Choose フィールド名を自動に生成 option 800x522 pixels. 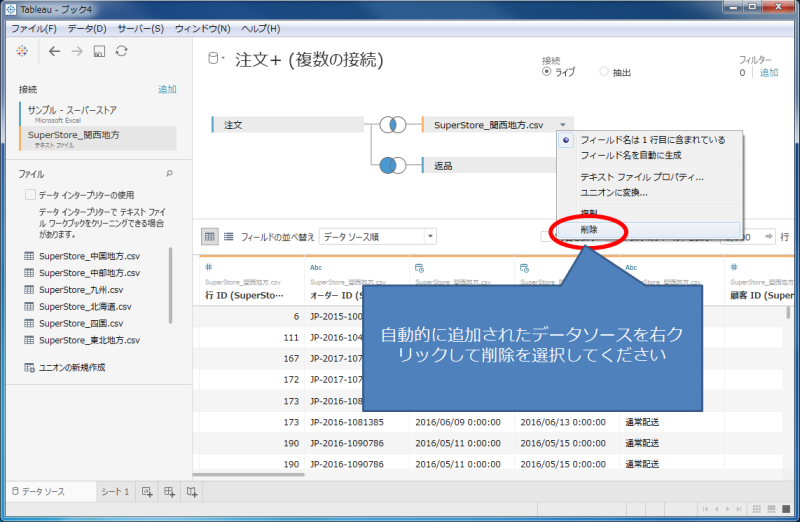click(x=631, y=155)
